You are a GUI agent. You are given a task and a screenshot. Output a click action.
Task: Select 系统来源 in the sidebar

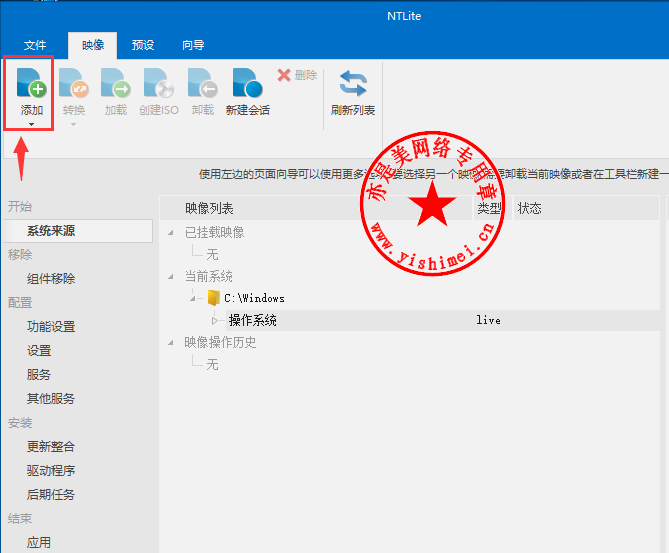tap(78, 231)
